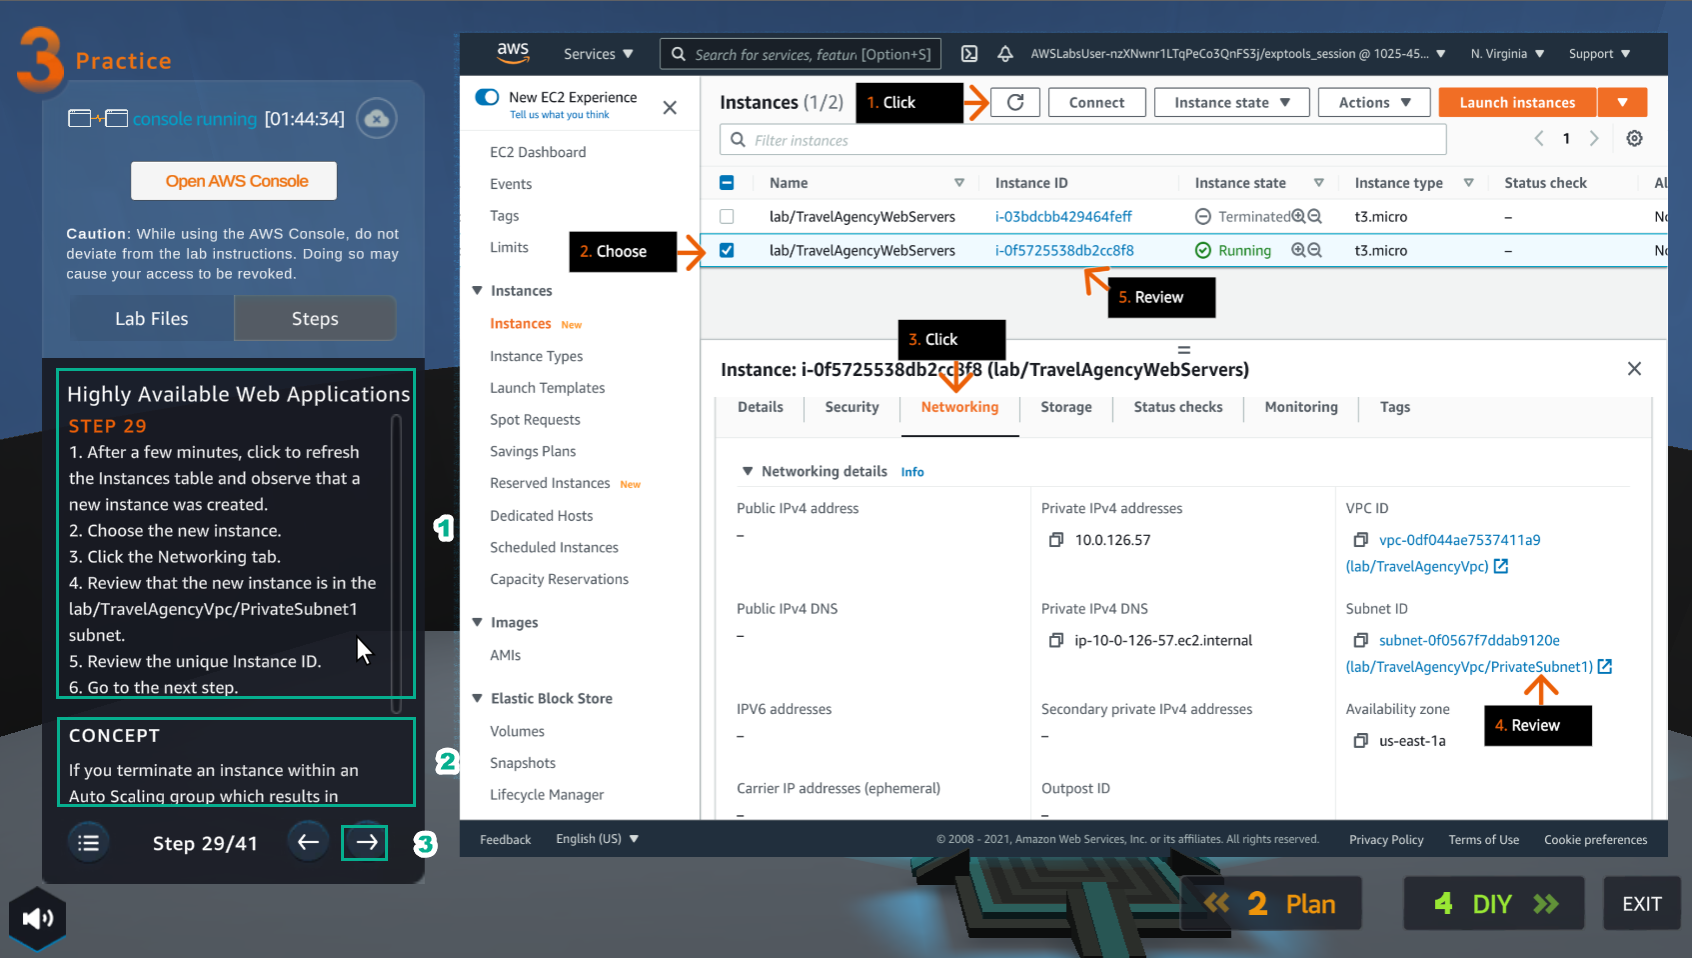
Task: Open the notifications bell icon
Action: [1005, 54]
